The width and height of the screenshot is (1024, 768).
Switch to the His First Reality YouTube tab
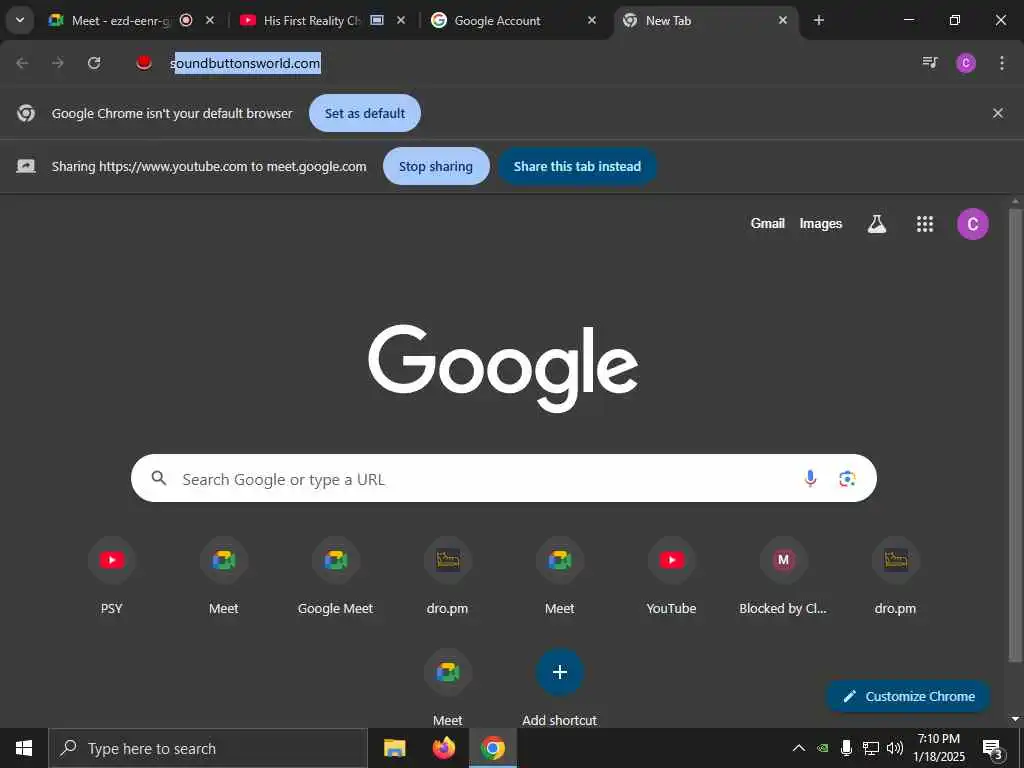(313, 20)
